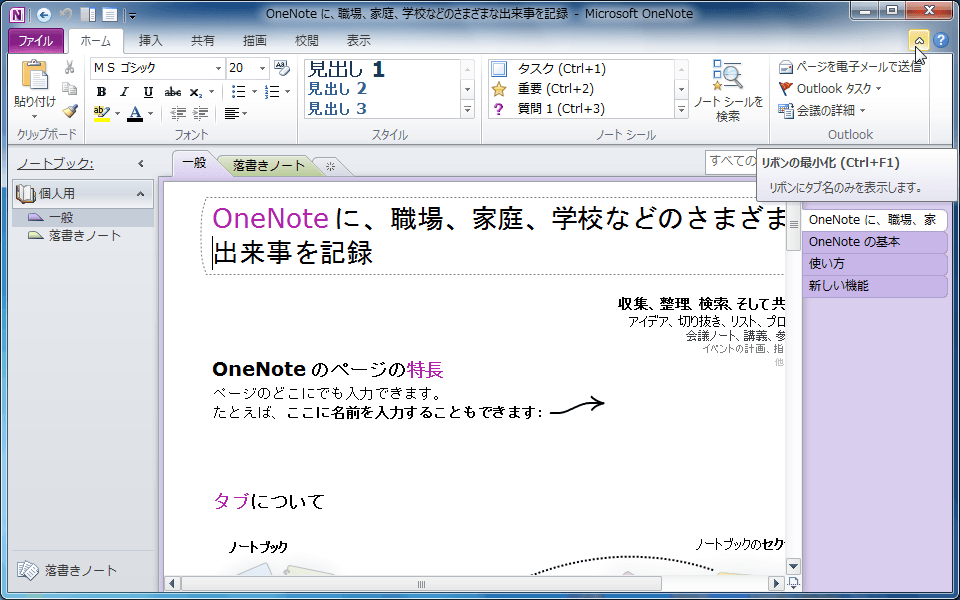960x600 pixels.
Task: Select 落書きノート section in notebook tree
Action: tap(84, 236)
